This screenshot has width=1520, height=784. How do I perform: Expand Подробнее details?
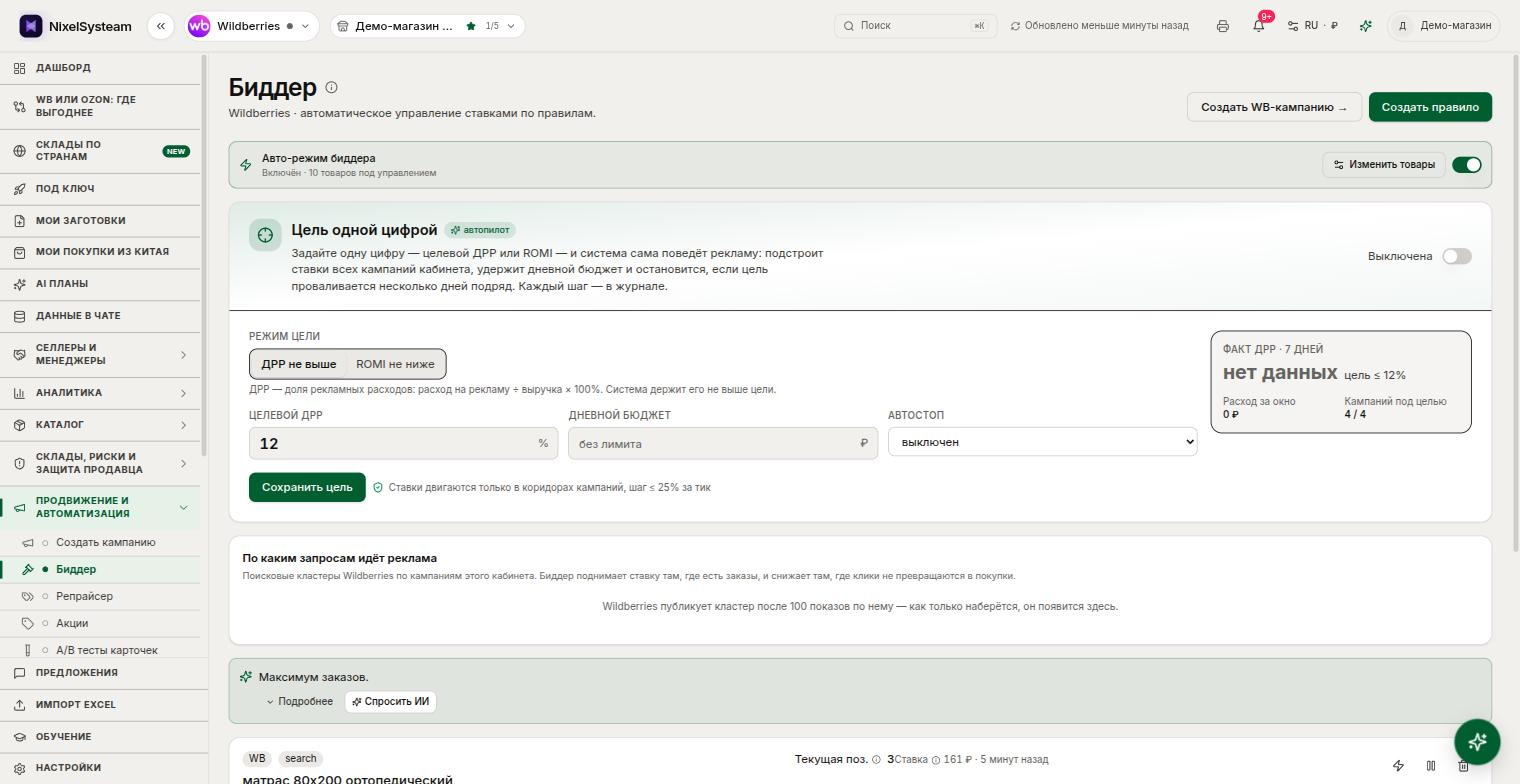[300, 702]
